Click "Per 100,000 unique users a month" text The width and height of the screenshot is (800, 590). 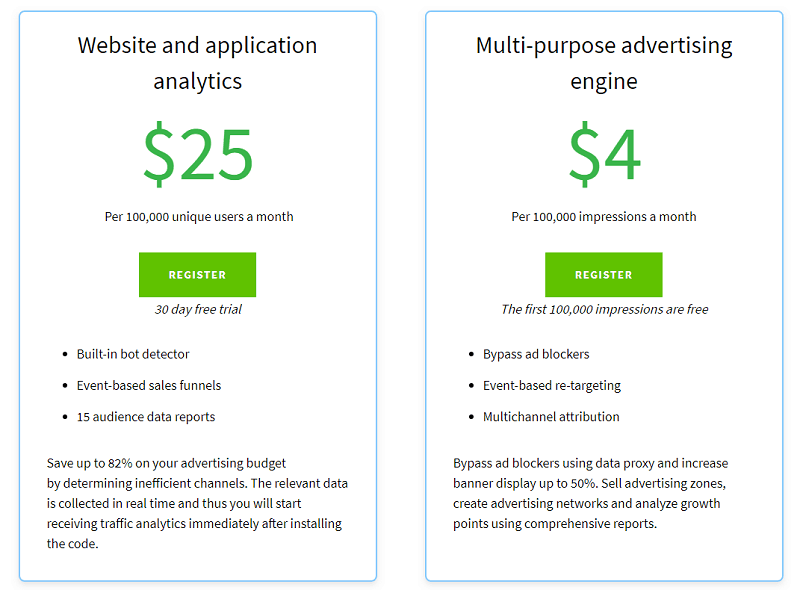tap(199, 217)
